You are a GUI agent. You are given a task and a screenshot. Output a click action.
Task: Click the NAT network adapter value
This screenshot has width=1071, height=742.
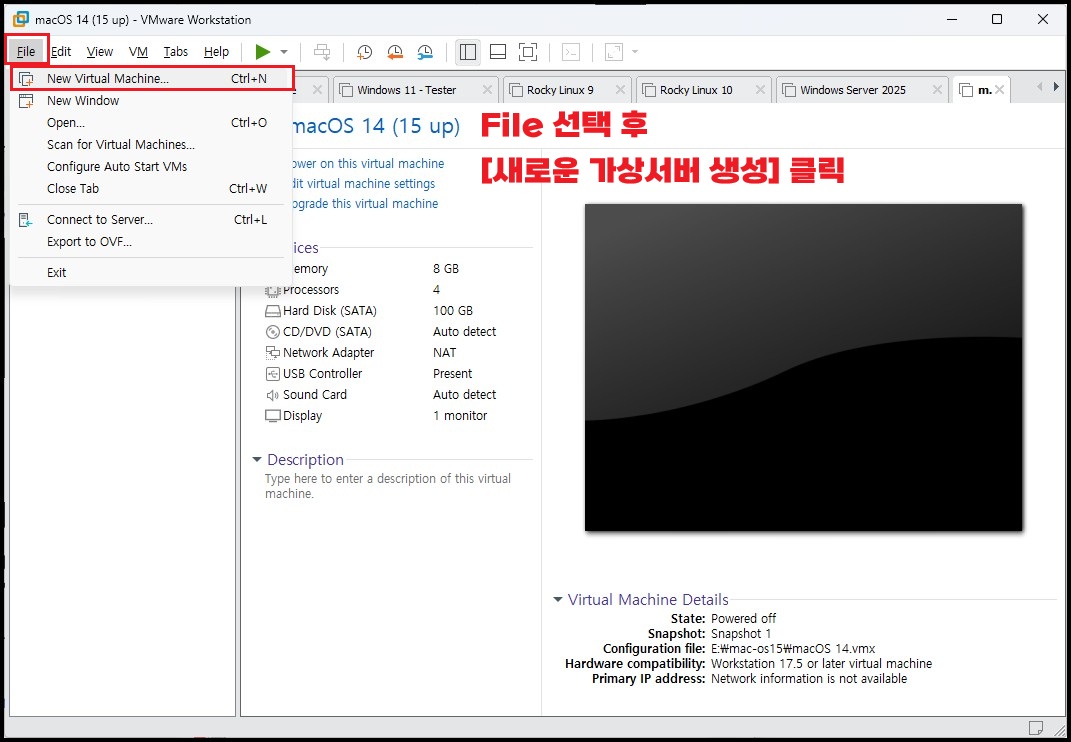(x=445, y=353)
